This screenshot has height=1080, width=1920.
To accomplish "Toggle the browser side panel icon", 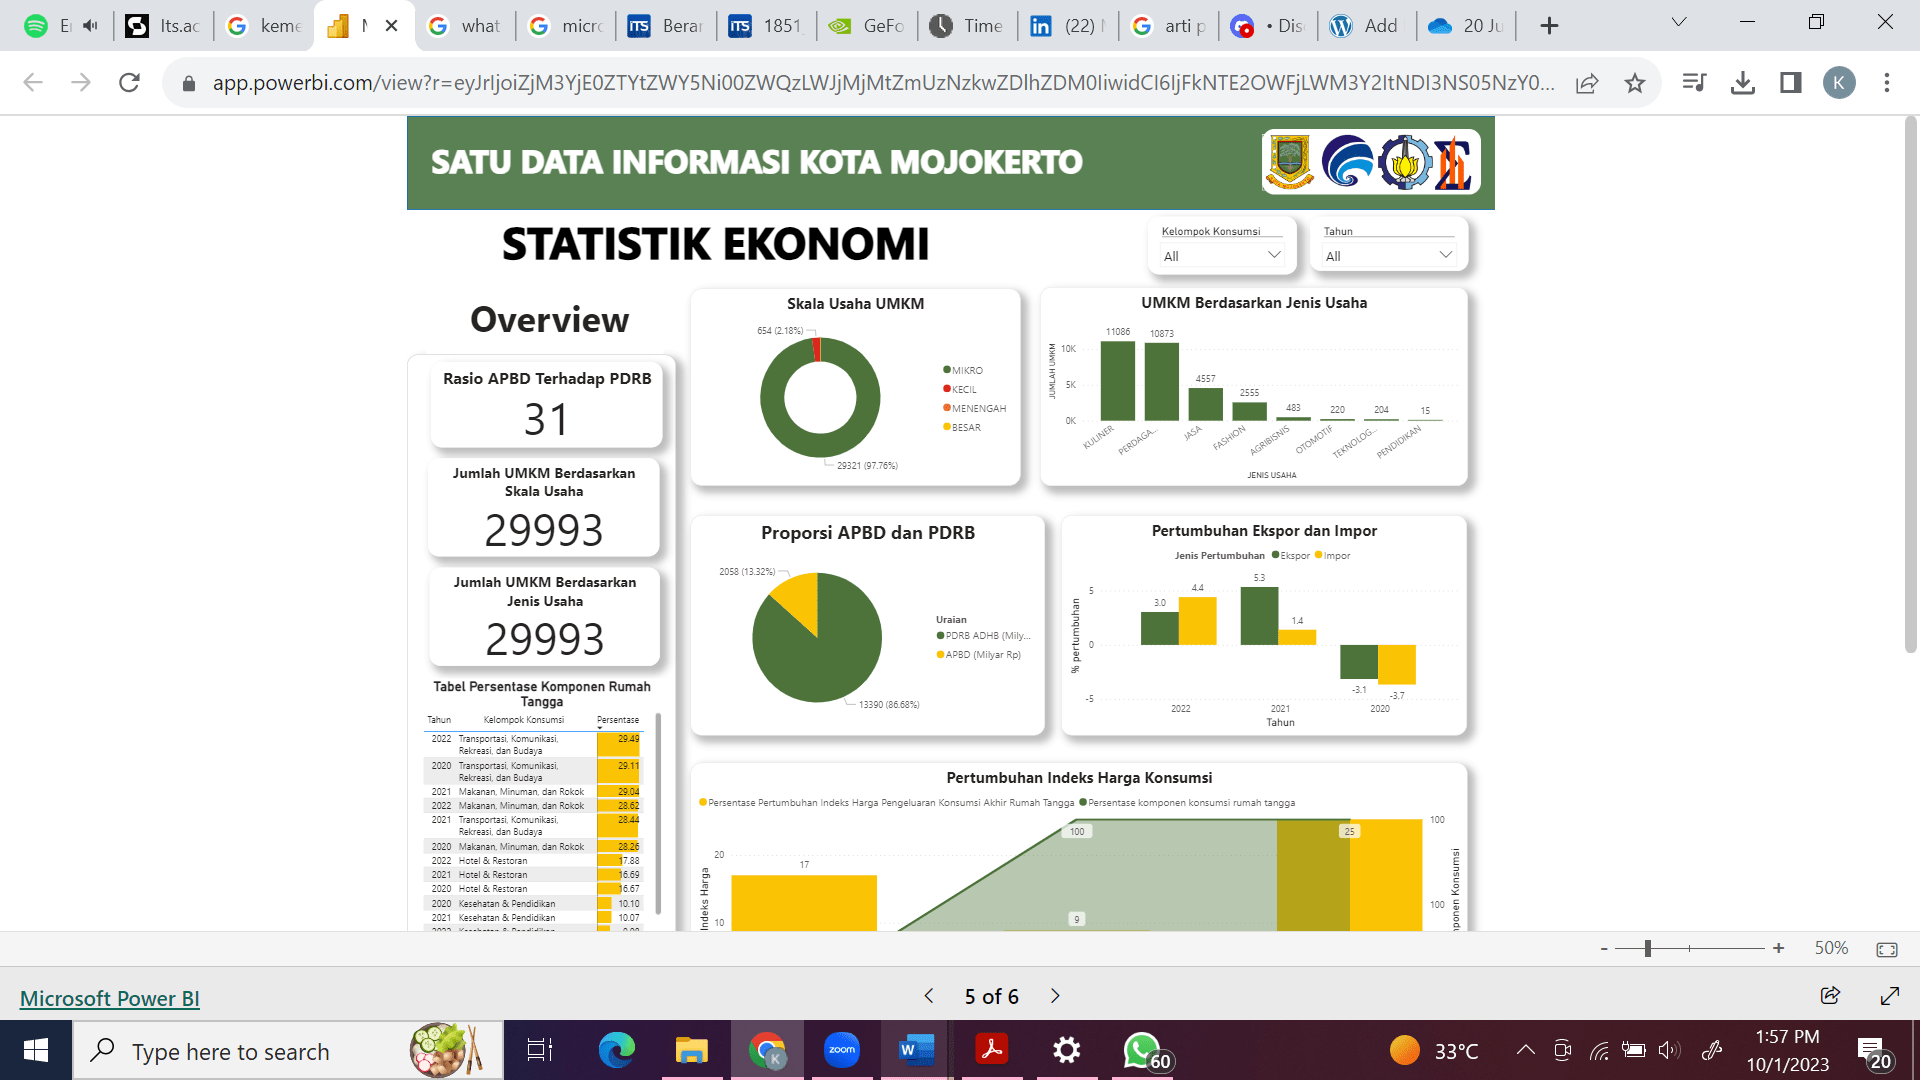I will (x=1790, y=83).
